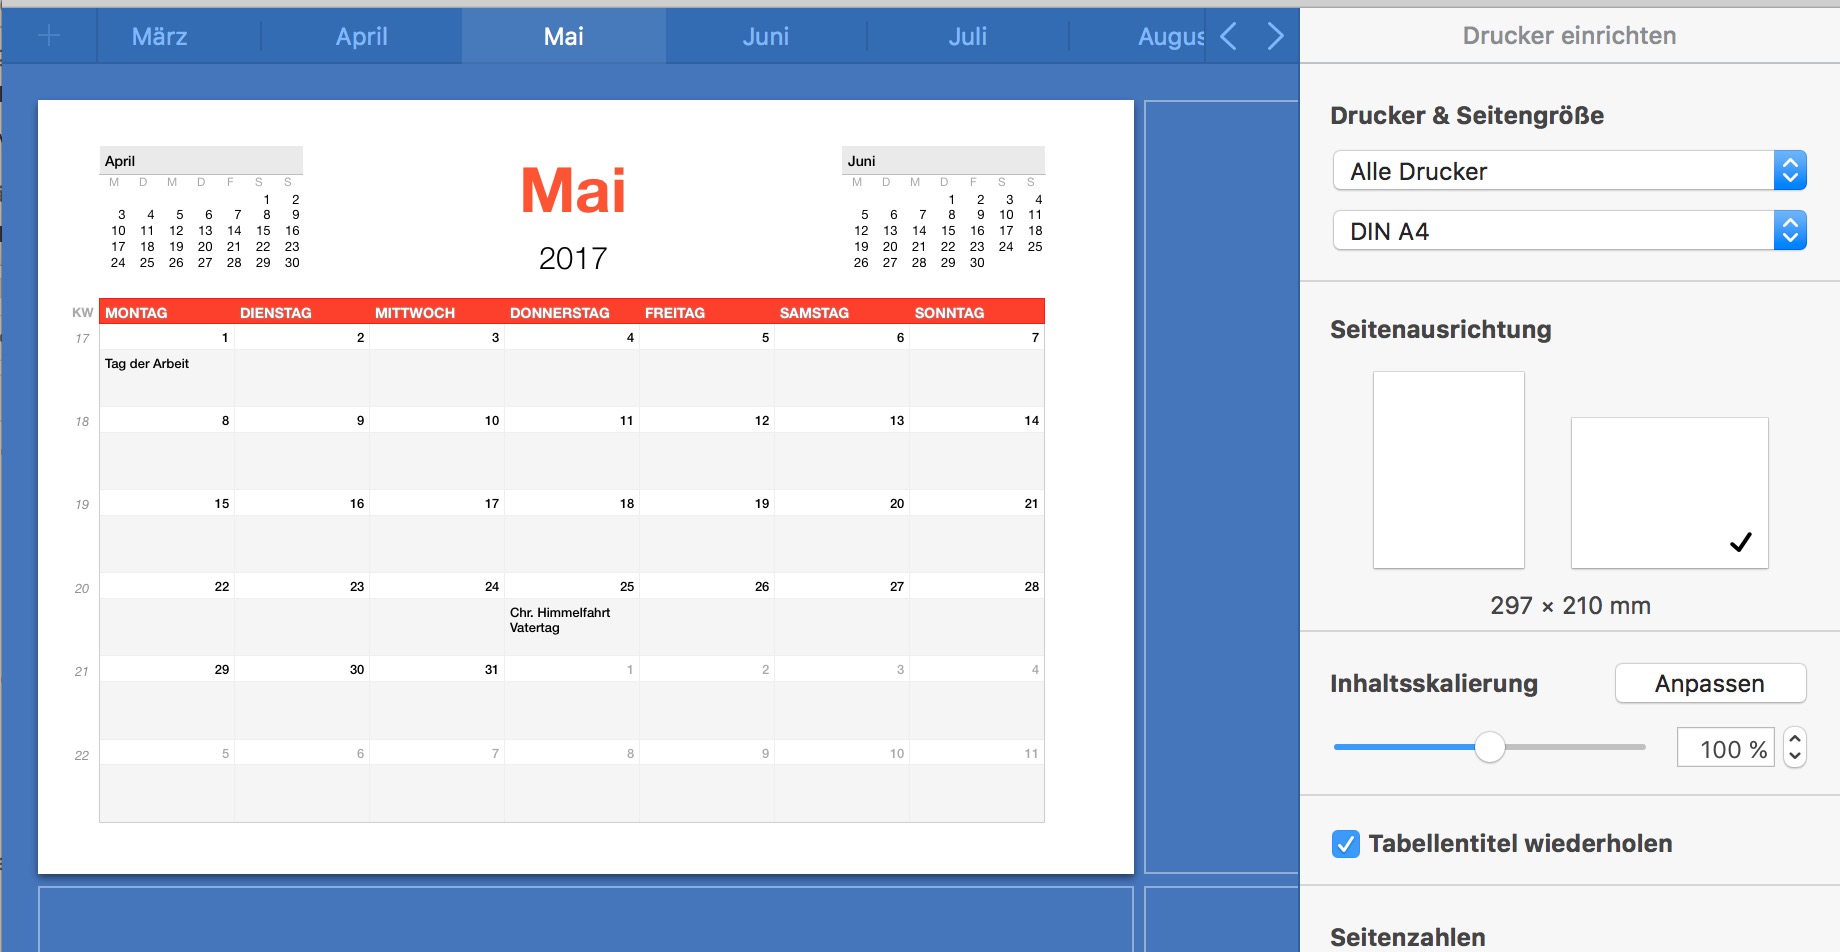Screen dimensions: 1840x952
Task: Select the large Mai title text
Action: point(573,191)
